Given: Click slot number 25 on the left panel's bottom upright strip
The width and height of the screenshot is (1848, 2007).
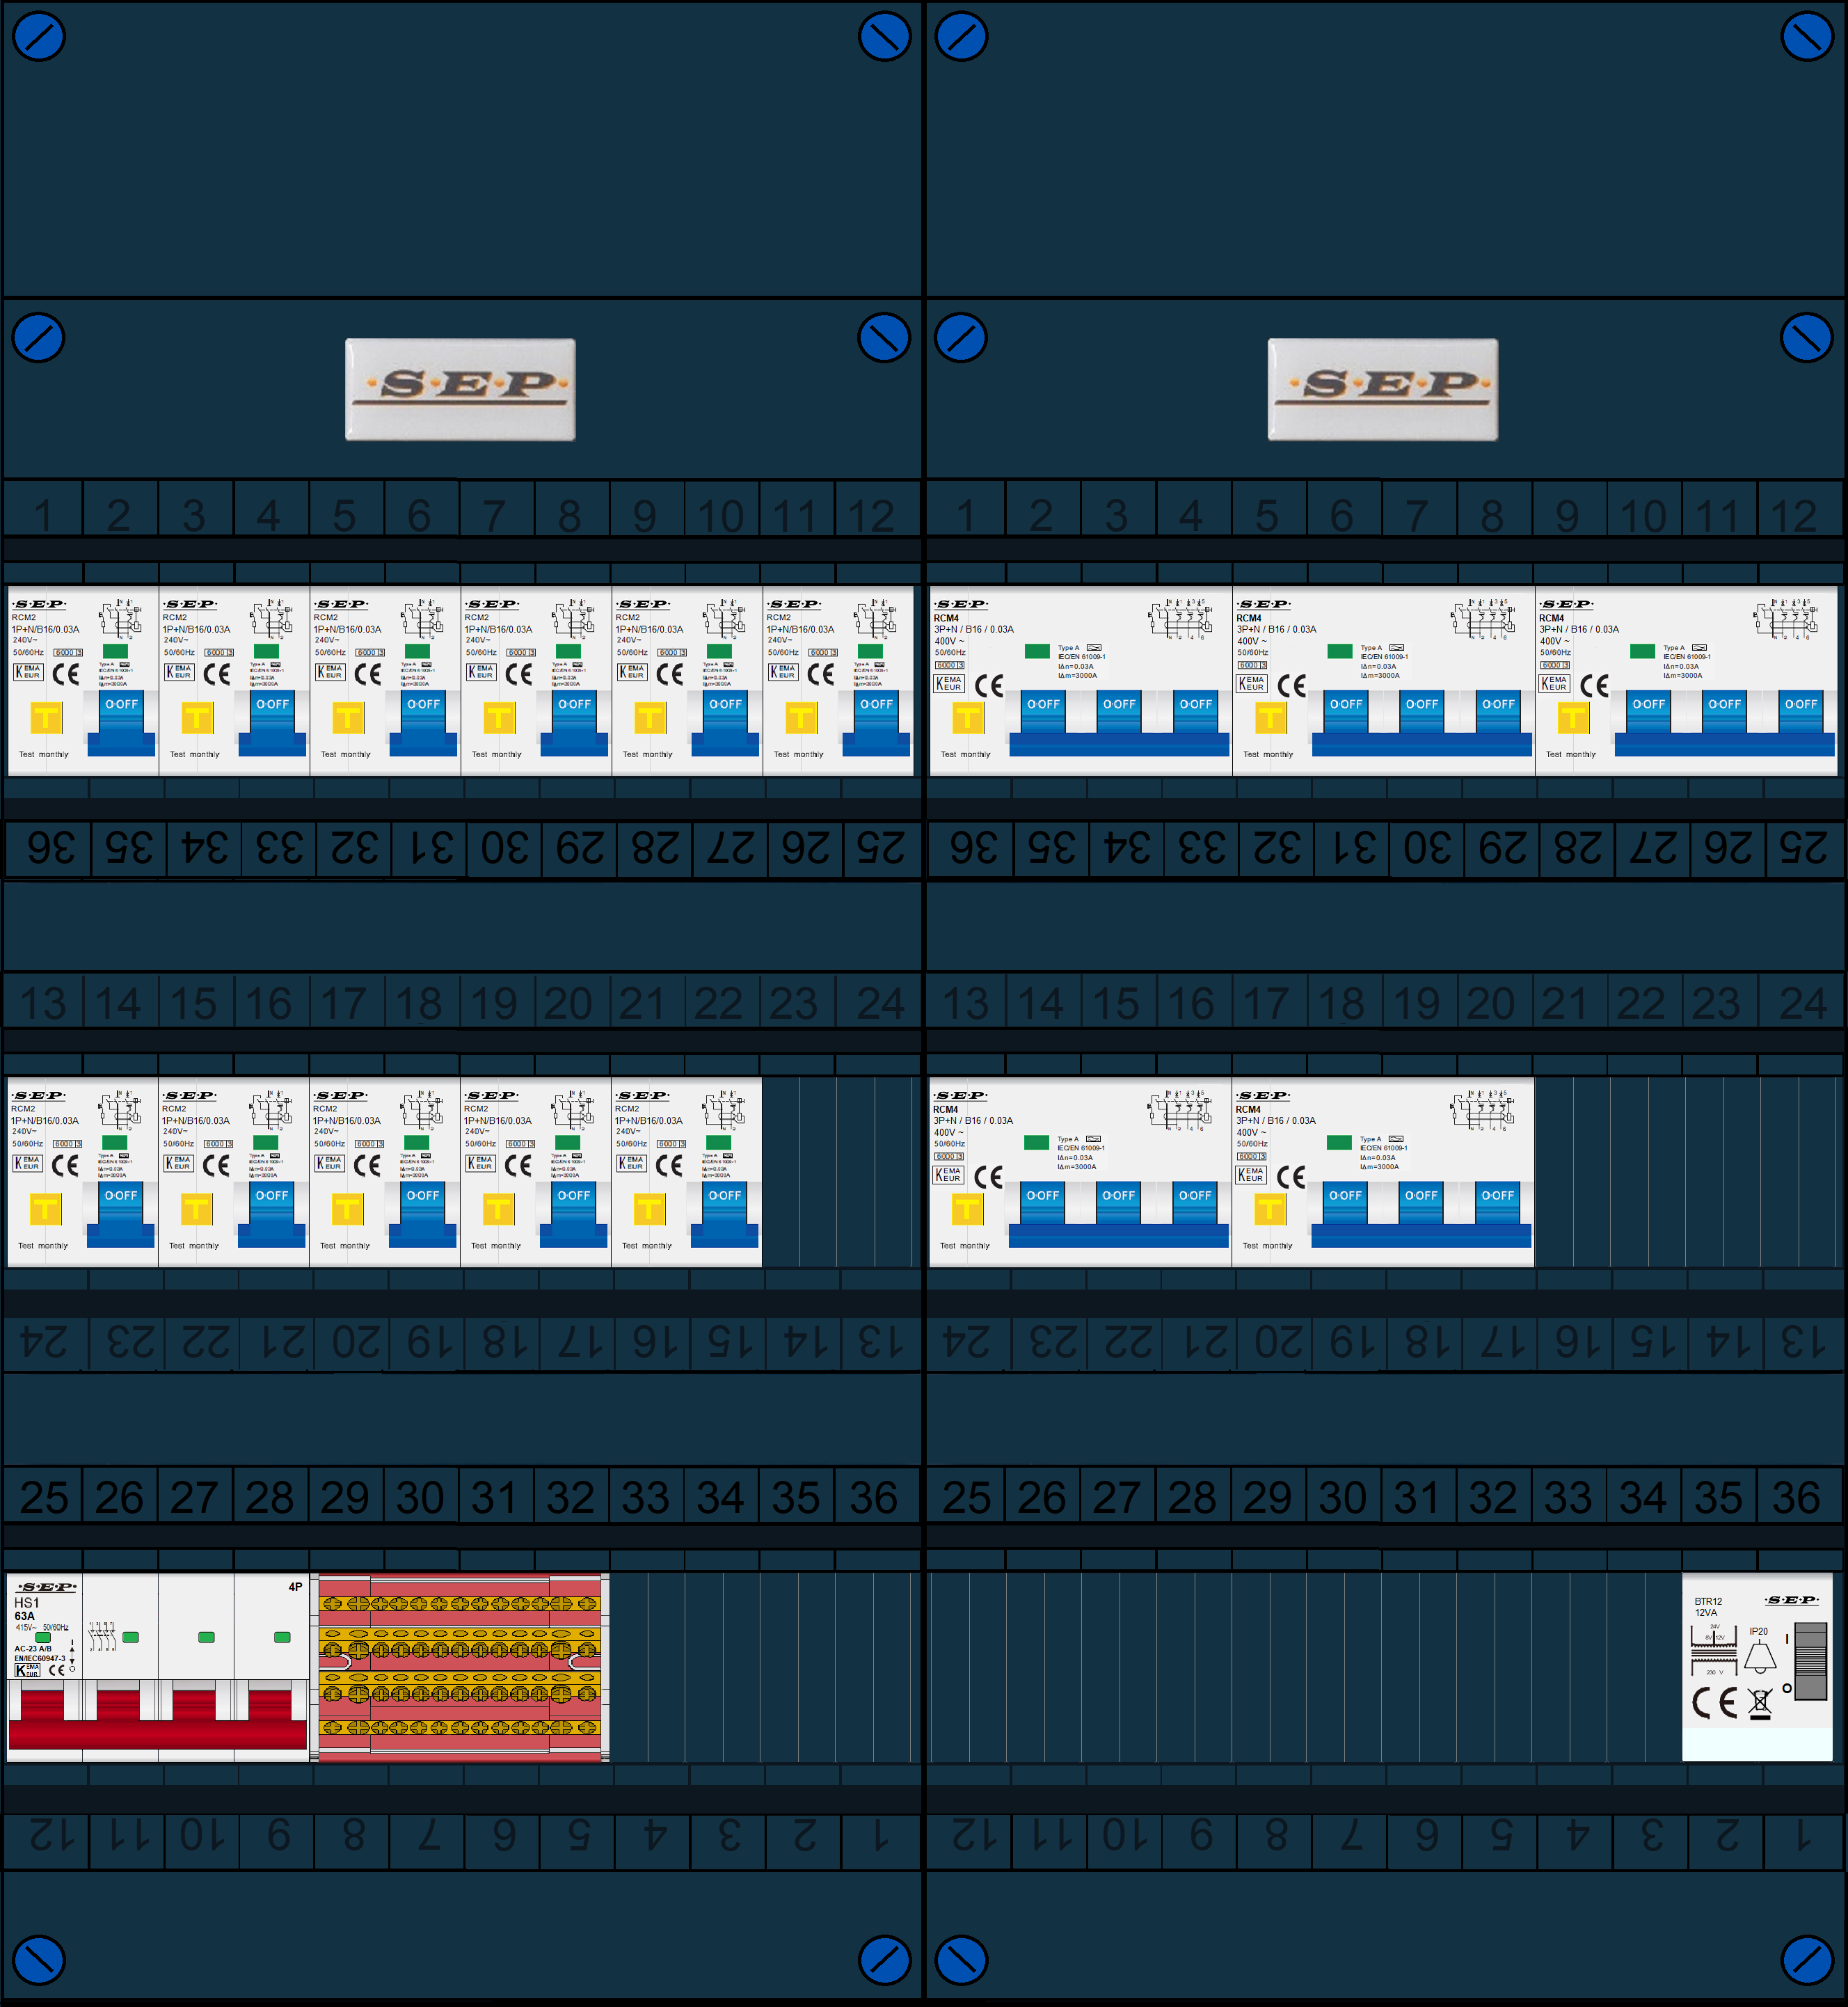Looking at the screenshot, I should 44,1497.
